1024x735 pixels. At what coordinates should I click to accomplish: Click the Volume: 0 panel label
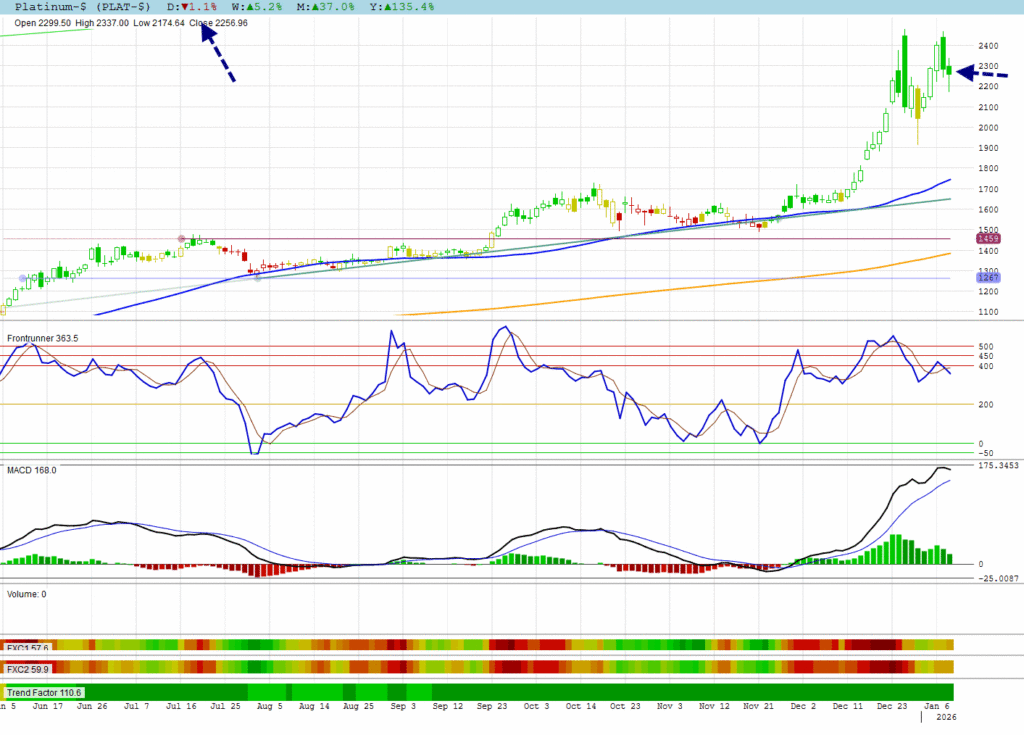[27, 594]
